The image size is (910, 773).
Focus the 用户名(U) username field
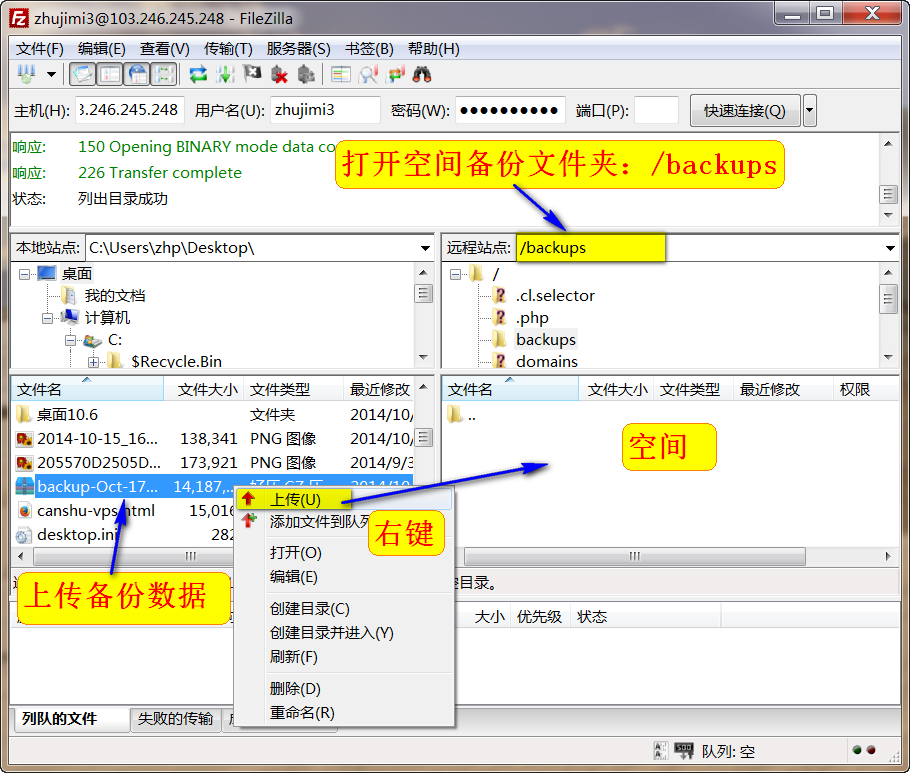[x=325, y=110]
